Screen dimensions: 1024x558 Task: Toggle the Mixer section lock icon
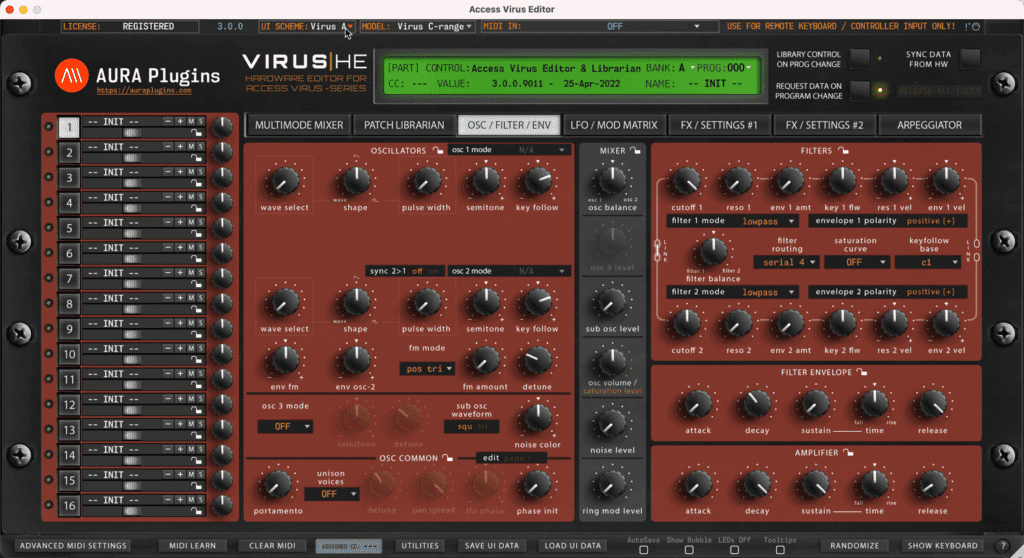[635, 151]
